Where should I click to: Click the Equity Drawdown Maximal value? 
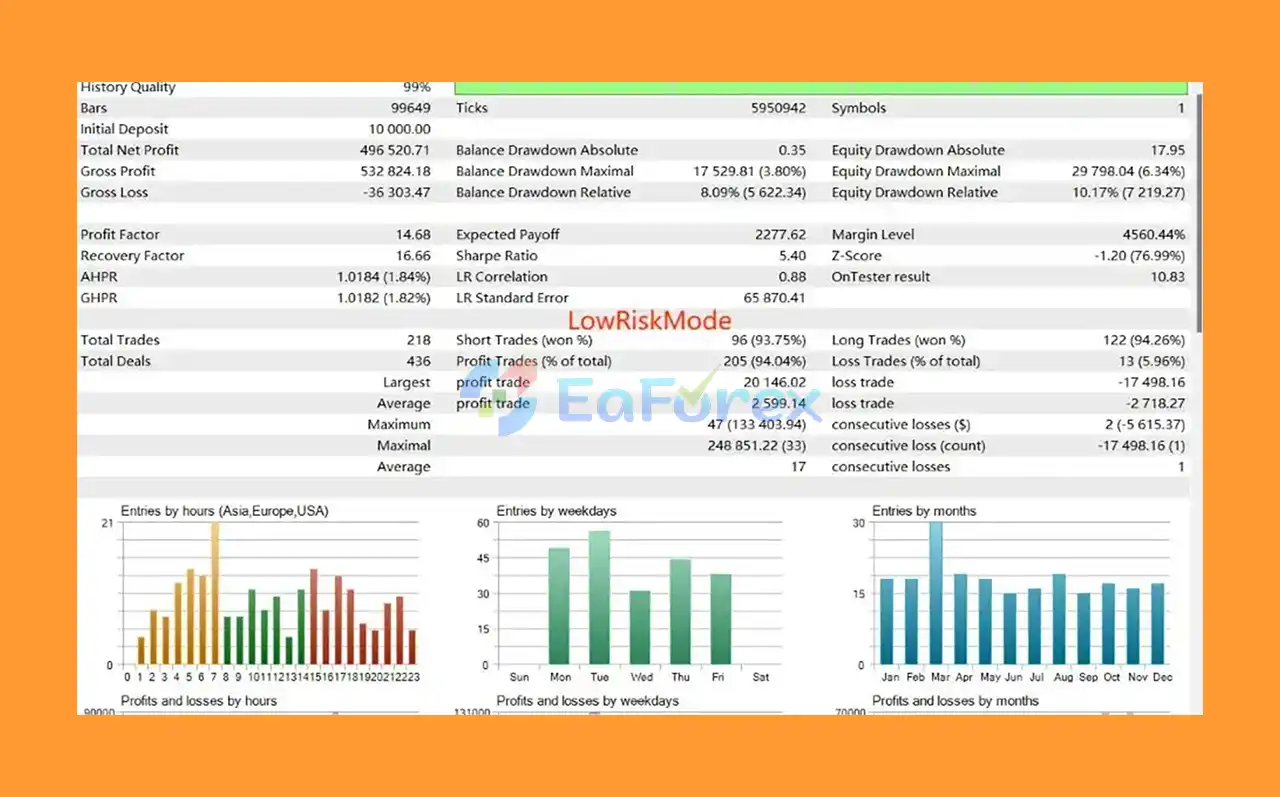point(1128,171)
